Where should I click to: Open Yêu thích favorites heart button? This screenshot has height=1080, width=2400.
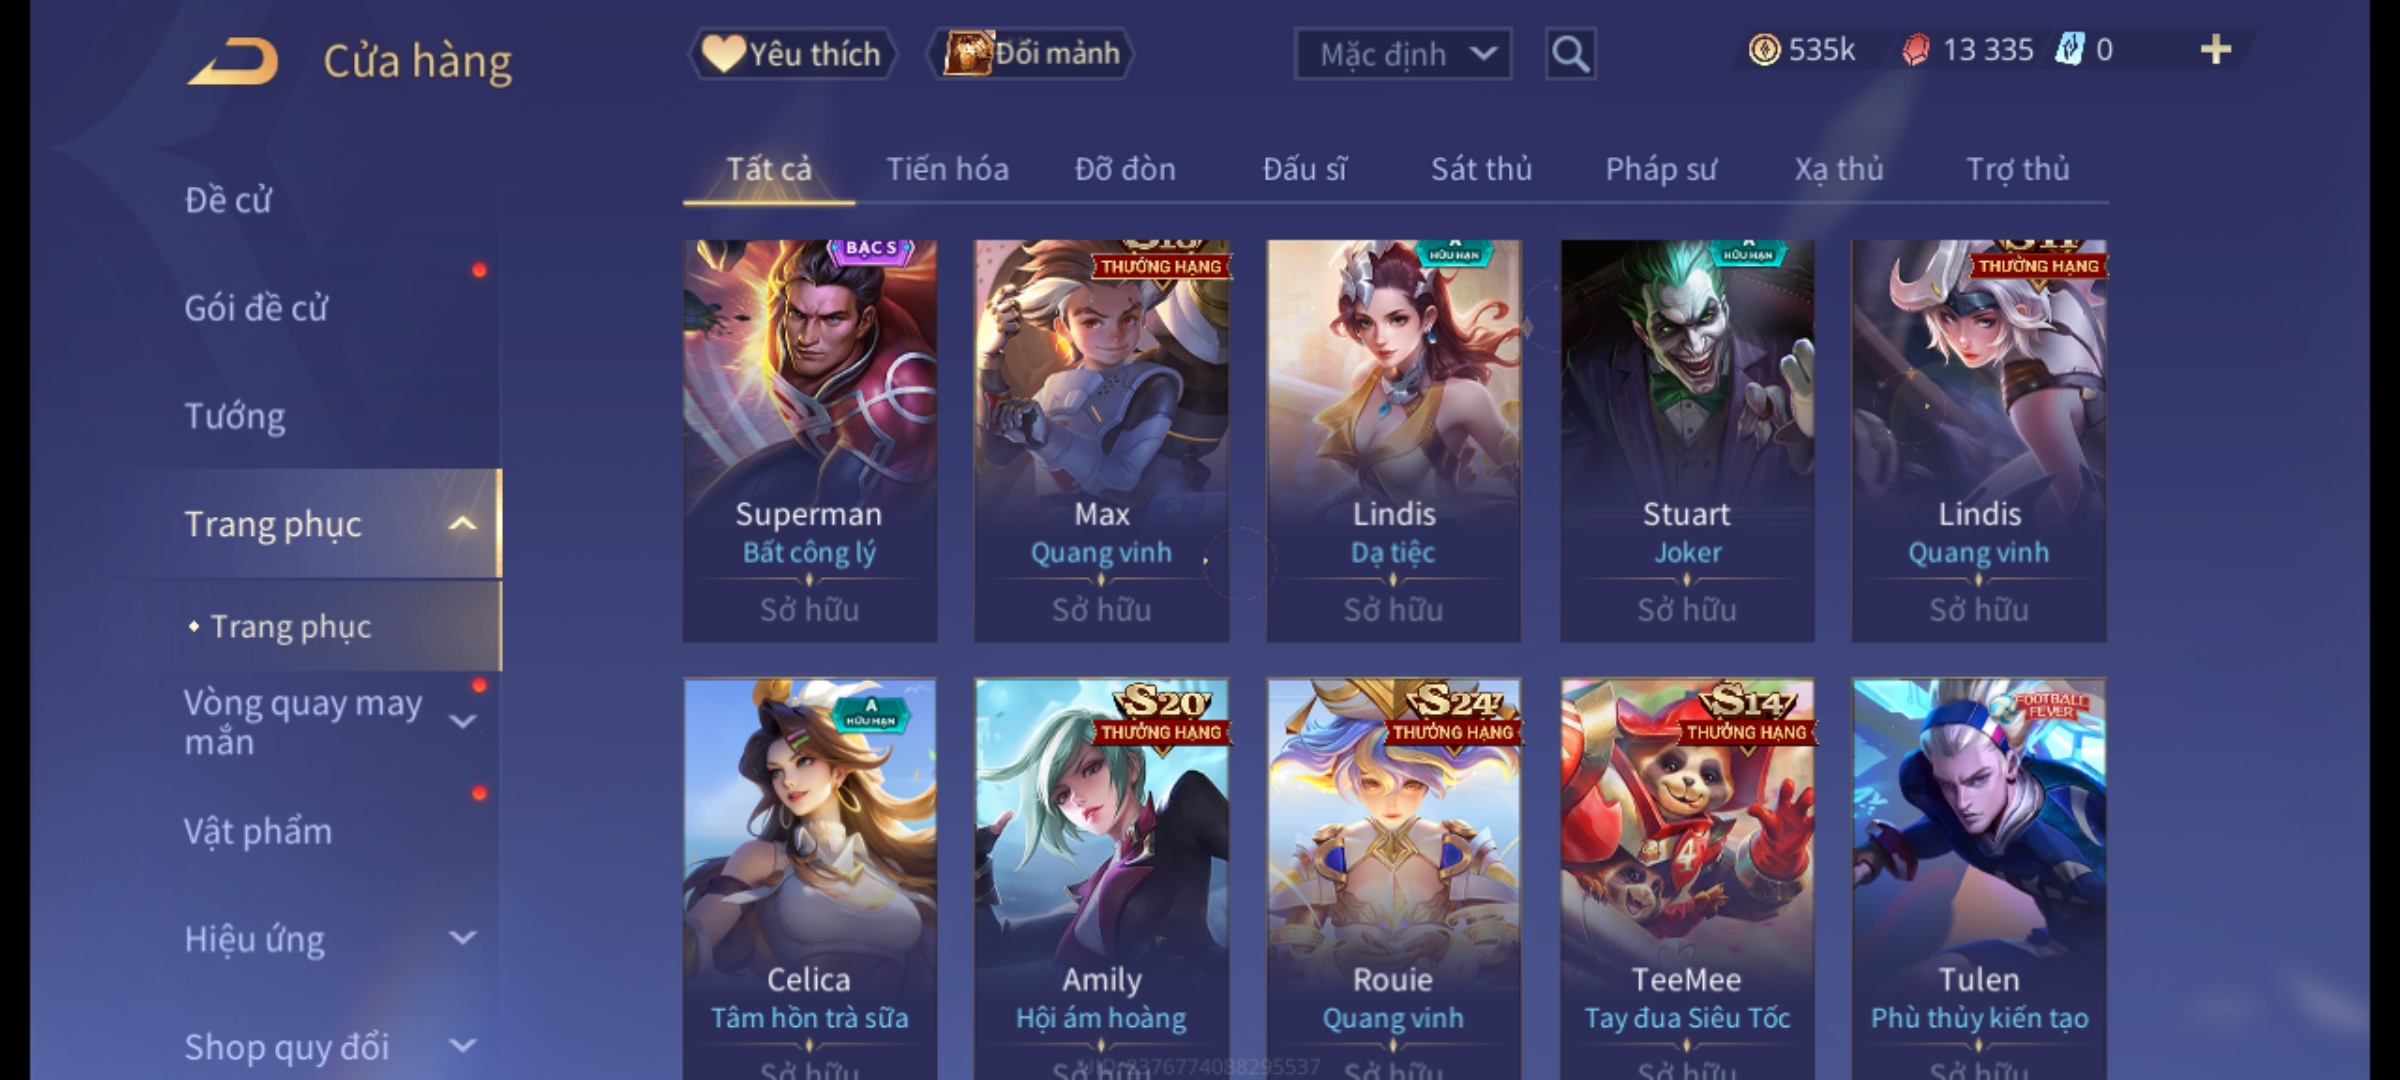pyautogui.click(x=792, y=54)
